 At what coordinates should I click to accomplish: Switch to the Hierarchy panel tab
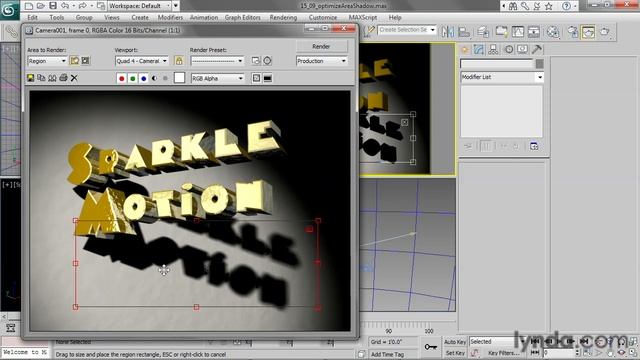(493, 49)
